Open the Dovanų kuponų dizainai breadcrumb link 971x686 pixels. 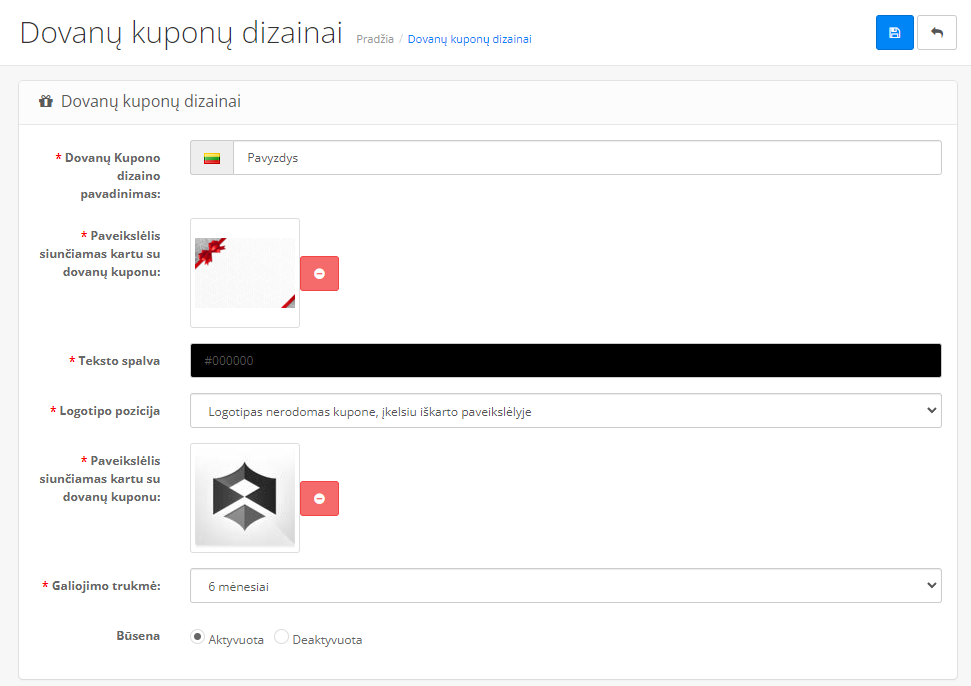(x=469, y=39)
